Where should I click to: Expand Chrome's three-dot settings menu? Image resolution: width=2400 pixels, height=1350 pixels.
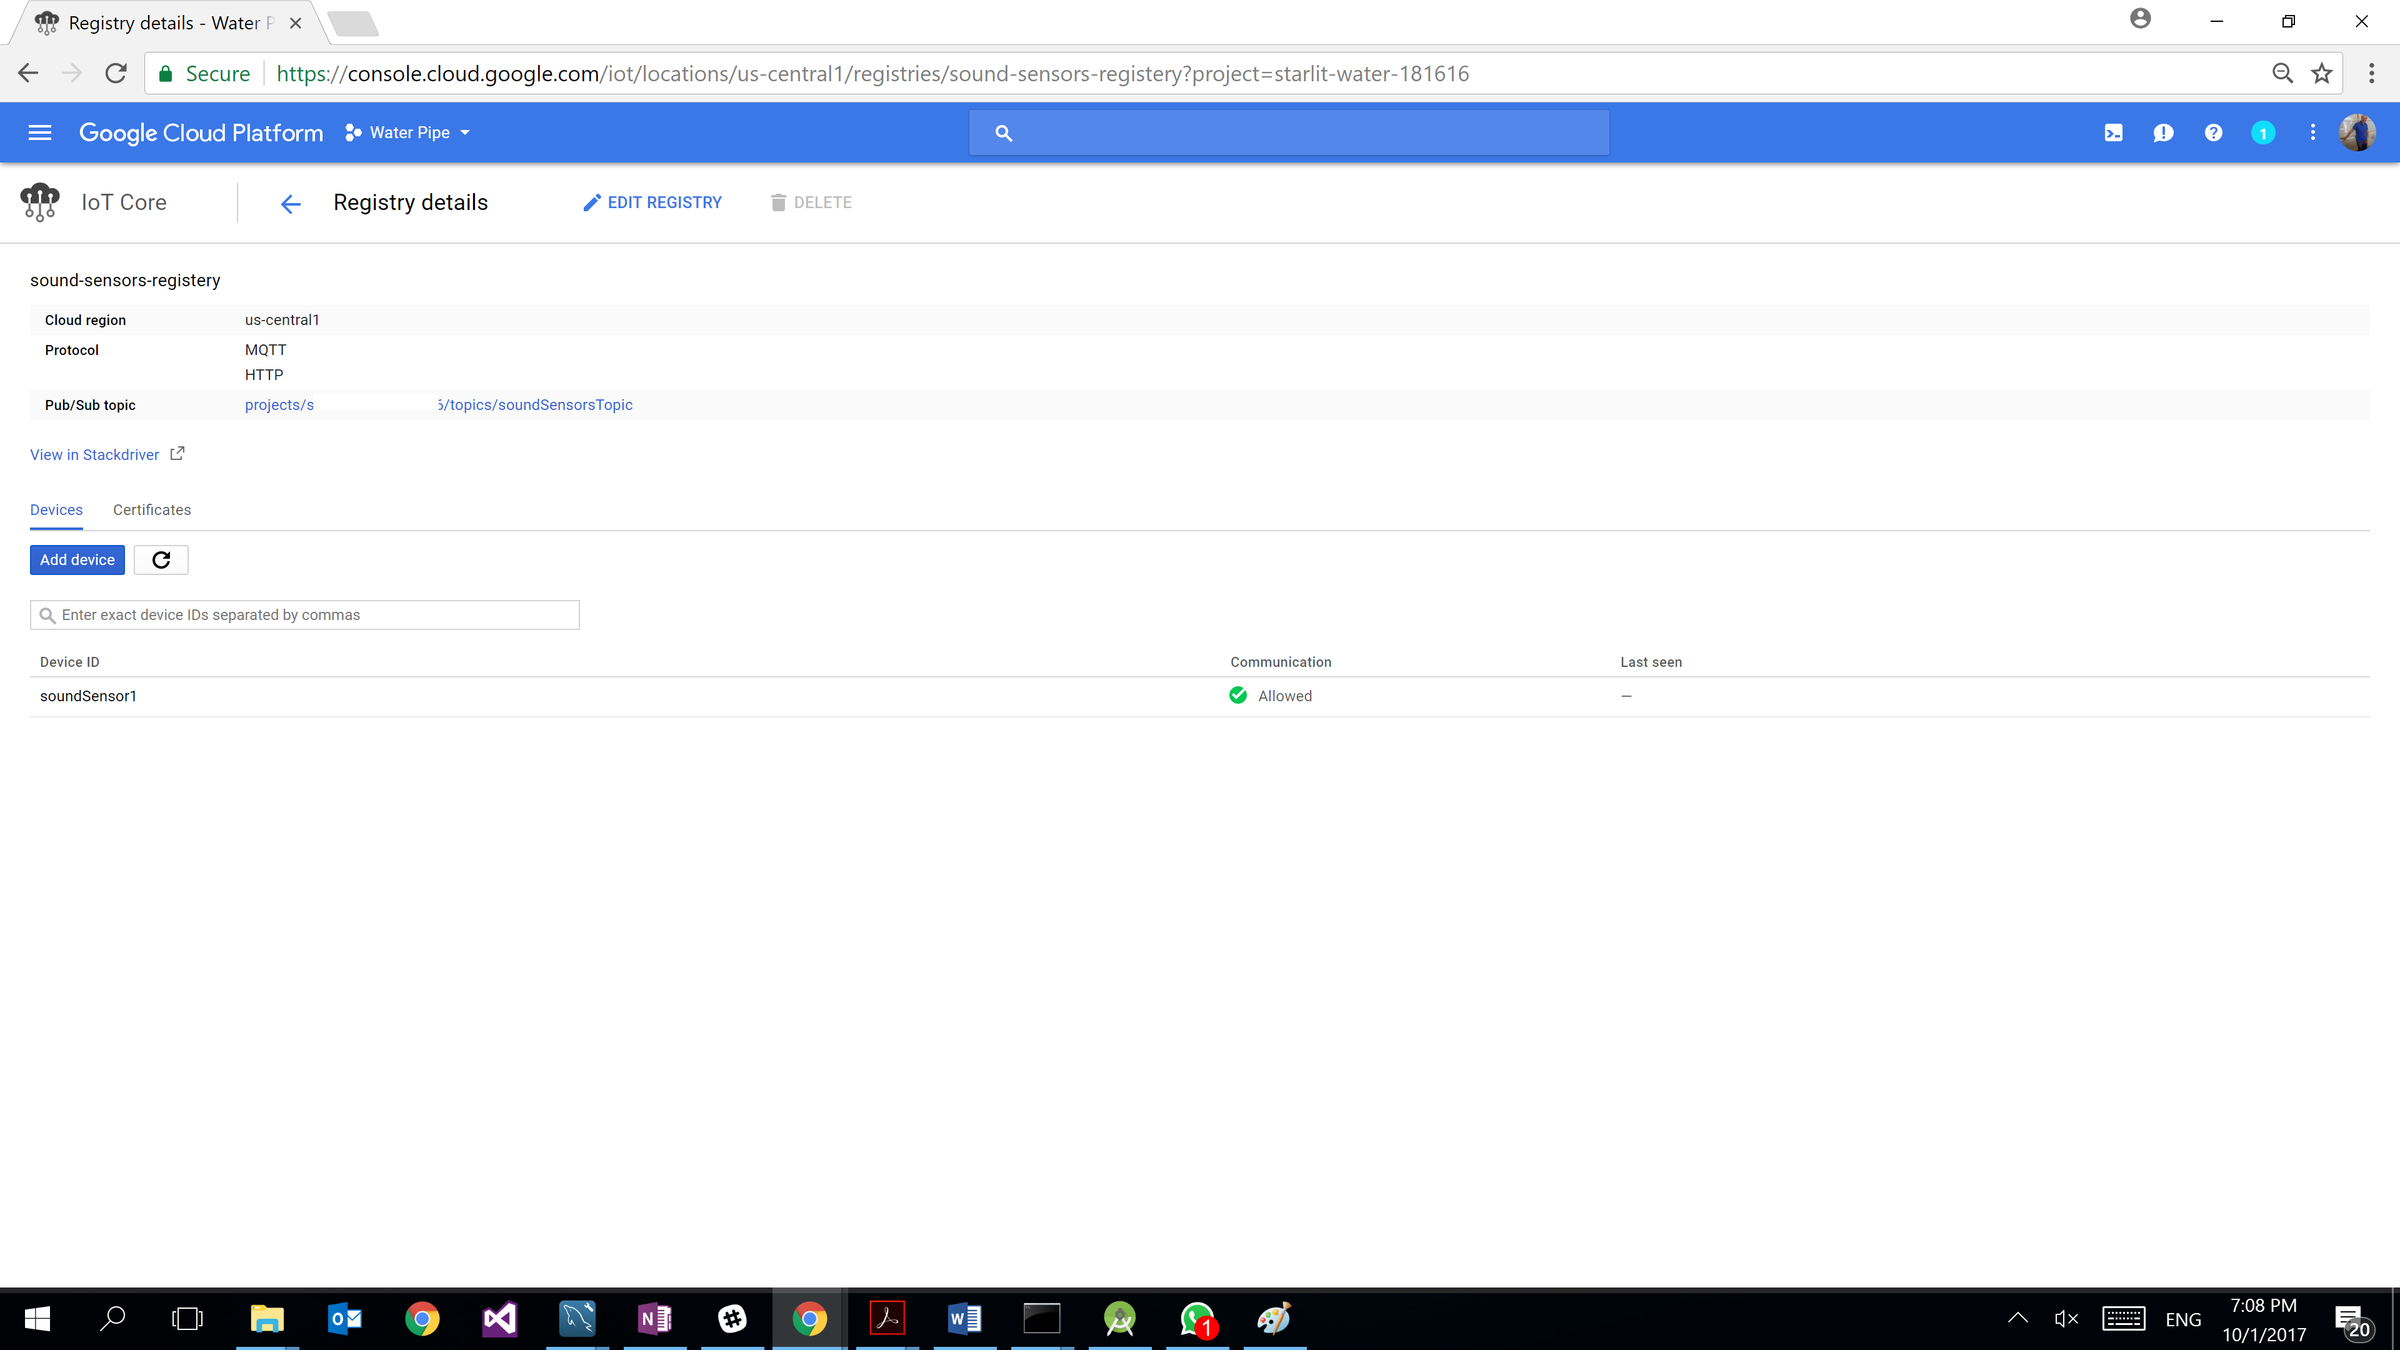2372,74
